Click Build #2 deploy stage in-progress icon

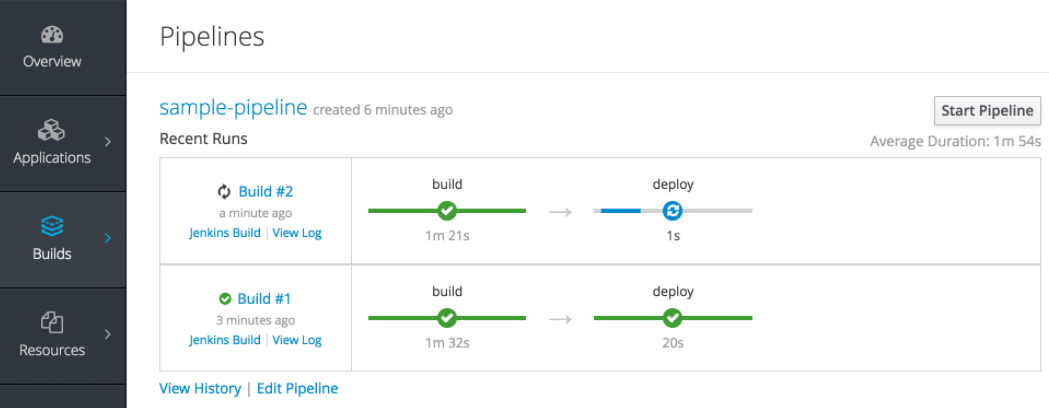point(672,211)
